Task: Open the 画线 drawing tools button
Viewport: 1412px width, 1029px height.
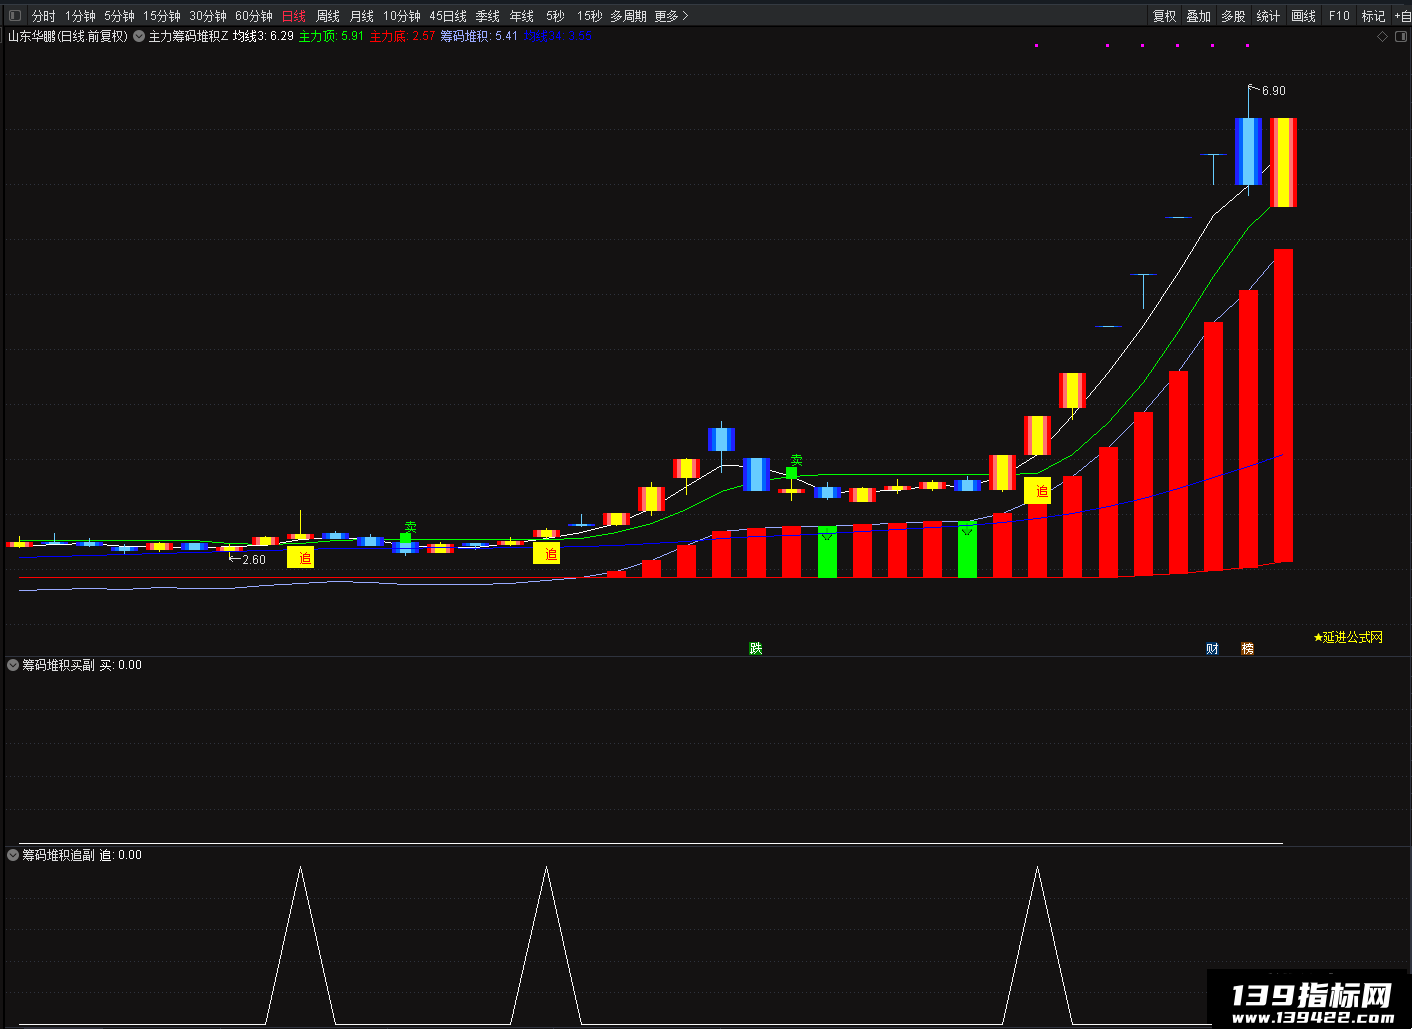Action: click(1303, 16)
